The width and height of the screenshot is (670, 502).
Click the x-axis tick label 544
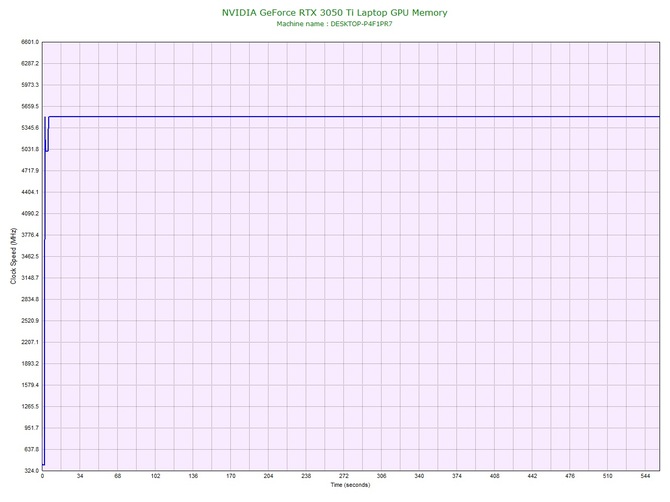[x=645, y=476]
